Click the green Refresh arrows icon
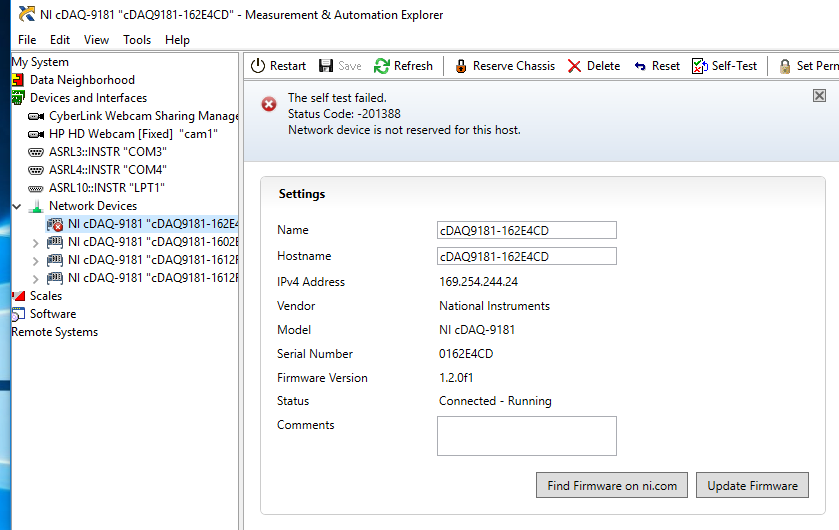 382,66
